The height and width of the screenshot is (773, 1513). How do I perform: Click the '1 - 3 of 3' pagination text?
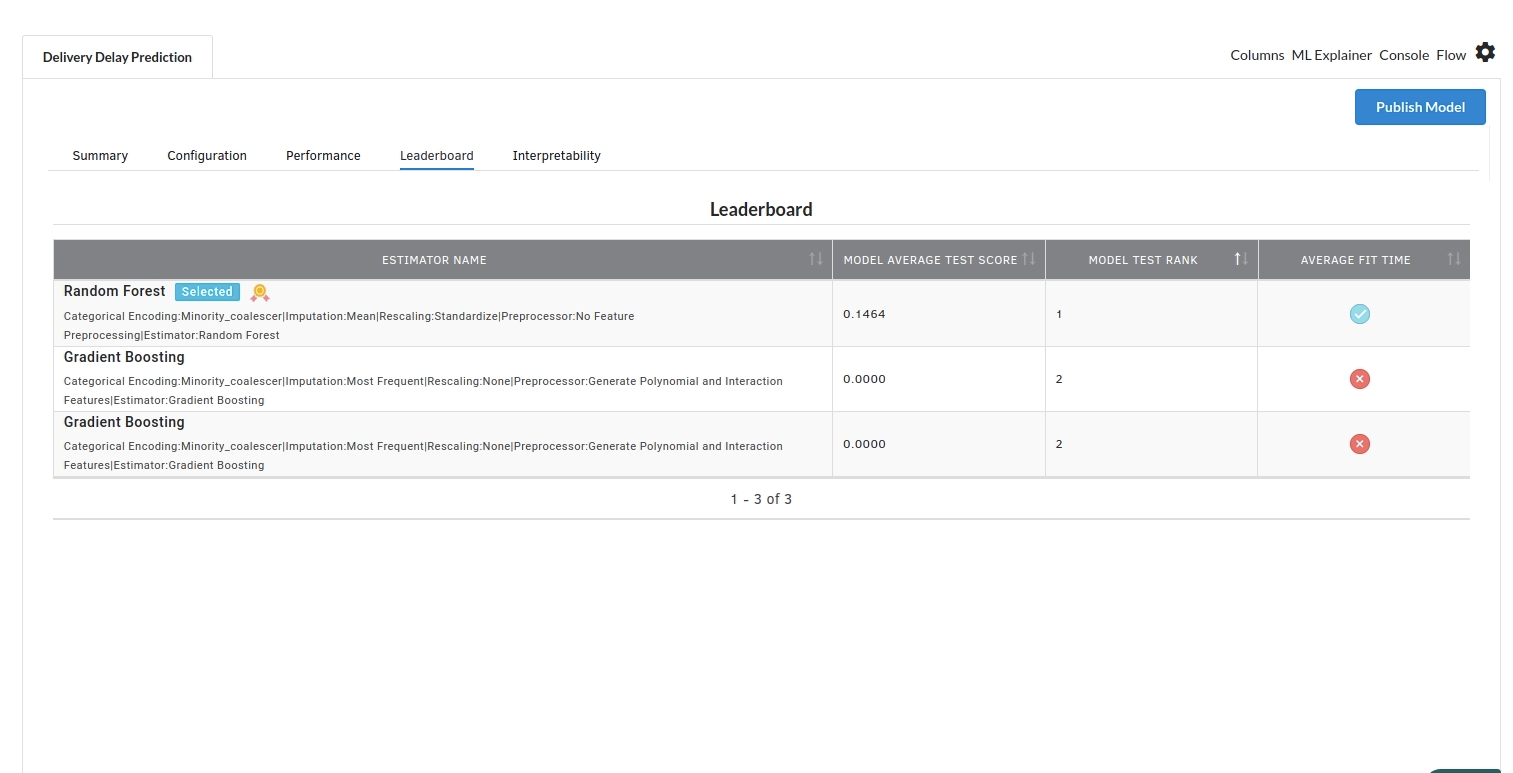tap(761, 499)
